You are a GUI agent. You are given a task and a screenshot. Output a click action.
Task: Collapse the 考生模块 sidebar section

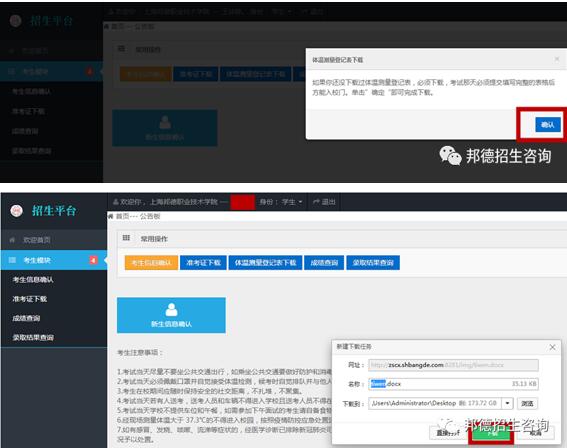point(54,260)
